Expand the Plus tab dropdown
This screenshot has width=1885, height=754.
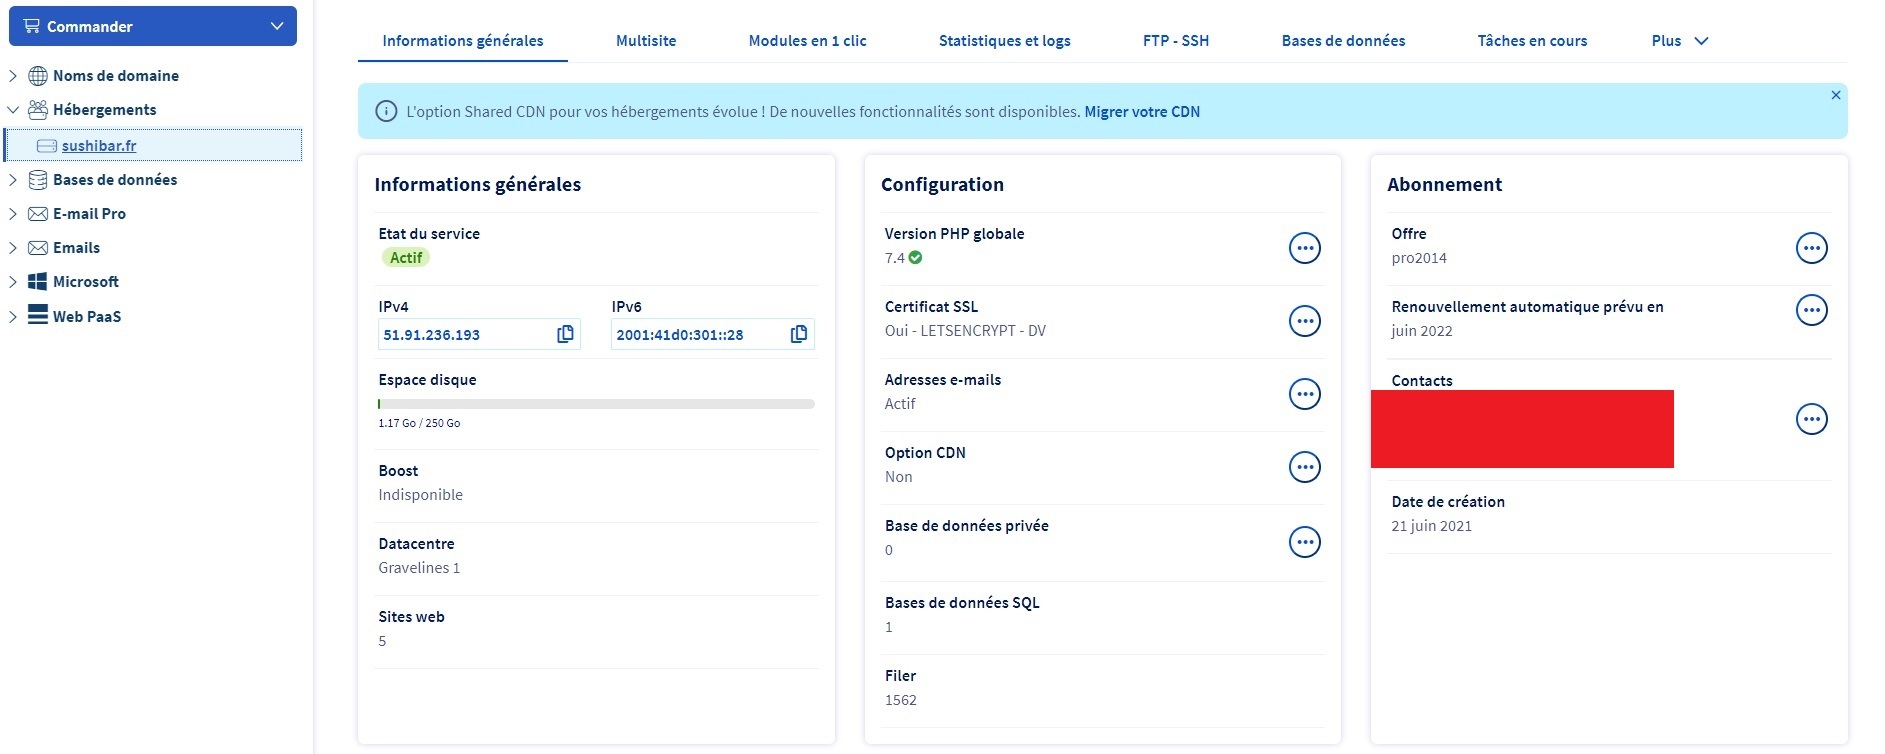(x=1679, y=41)
